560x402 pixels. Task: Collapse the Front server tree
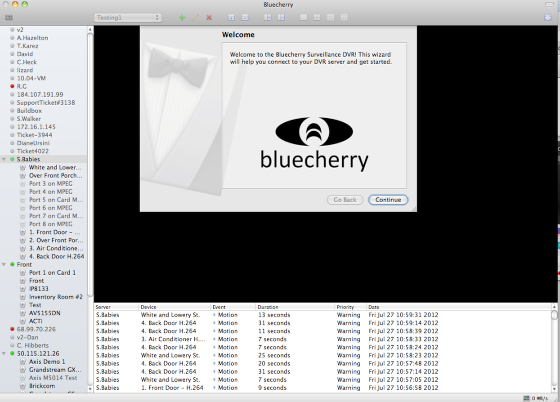click(4, 265)
